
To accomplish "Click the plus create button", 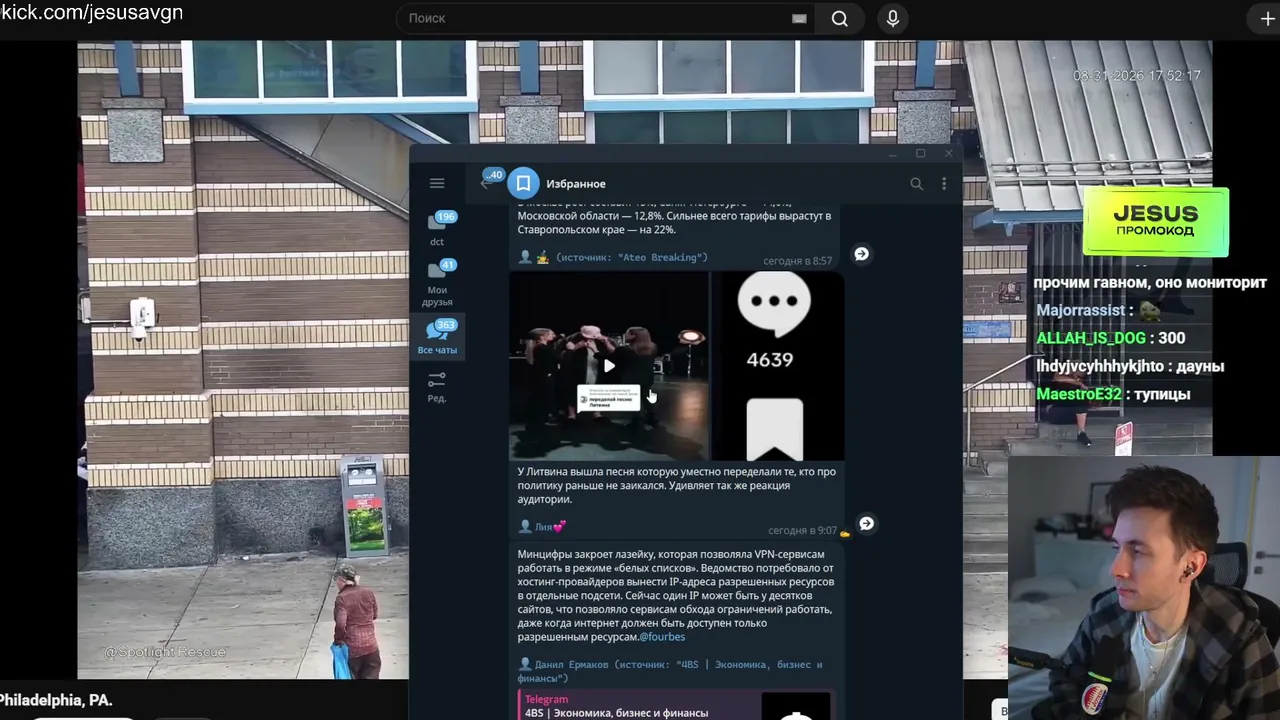I will click(1267, 19).
